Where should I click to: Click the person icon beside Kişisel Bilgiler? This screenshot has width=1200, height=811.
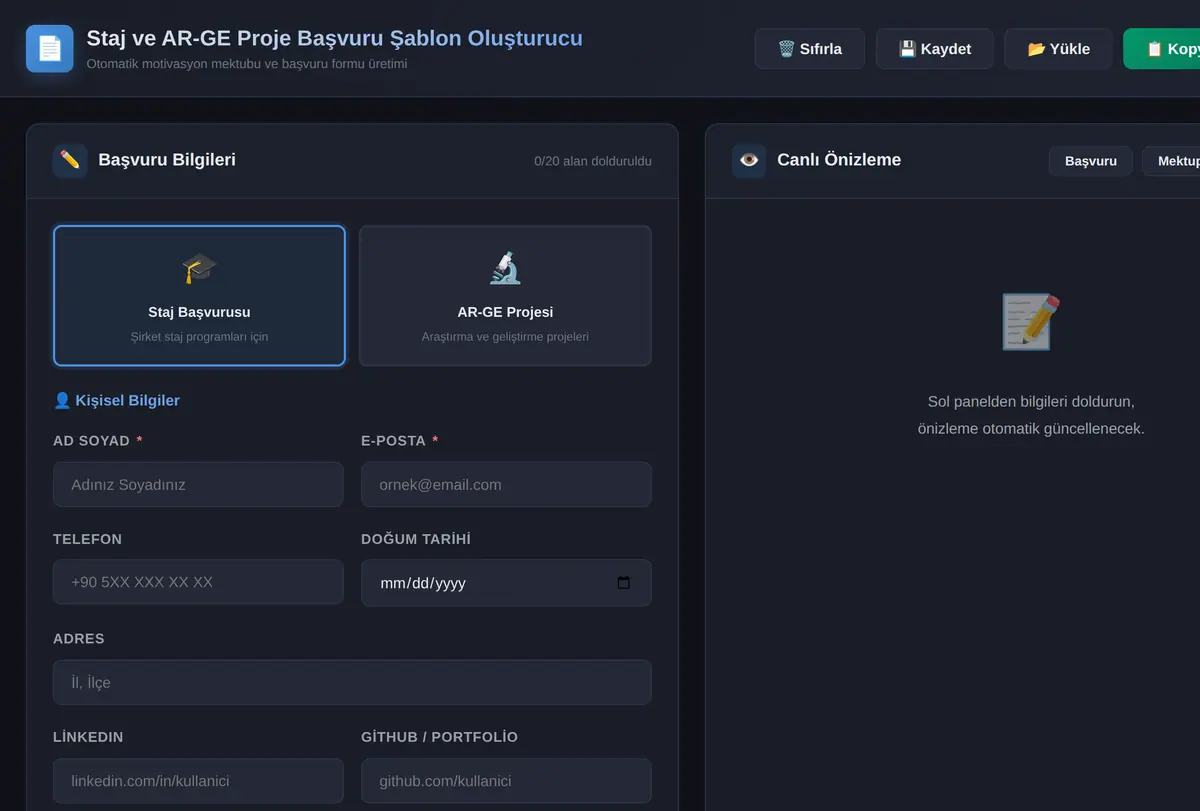click(62, 400)
